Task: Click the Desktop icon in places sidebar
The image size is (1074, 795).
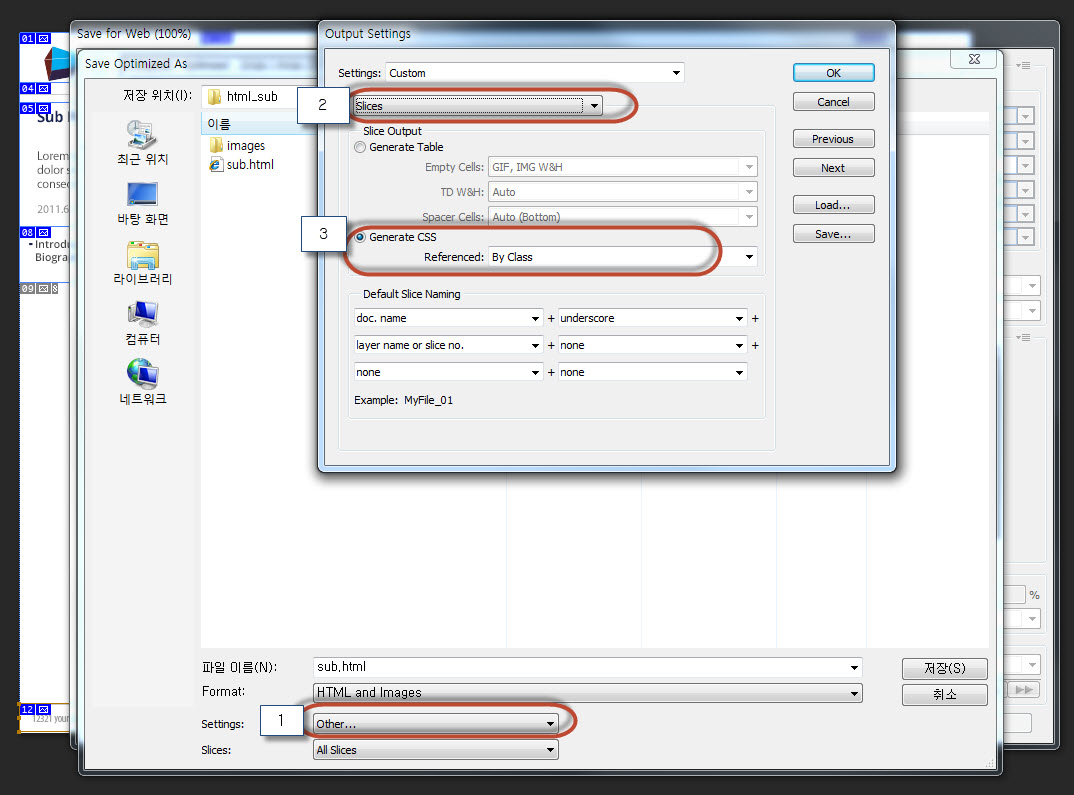Action: point(142,195)
